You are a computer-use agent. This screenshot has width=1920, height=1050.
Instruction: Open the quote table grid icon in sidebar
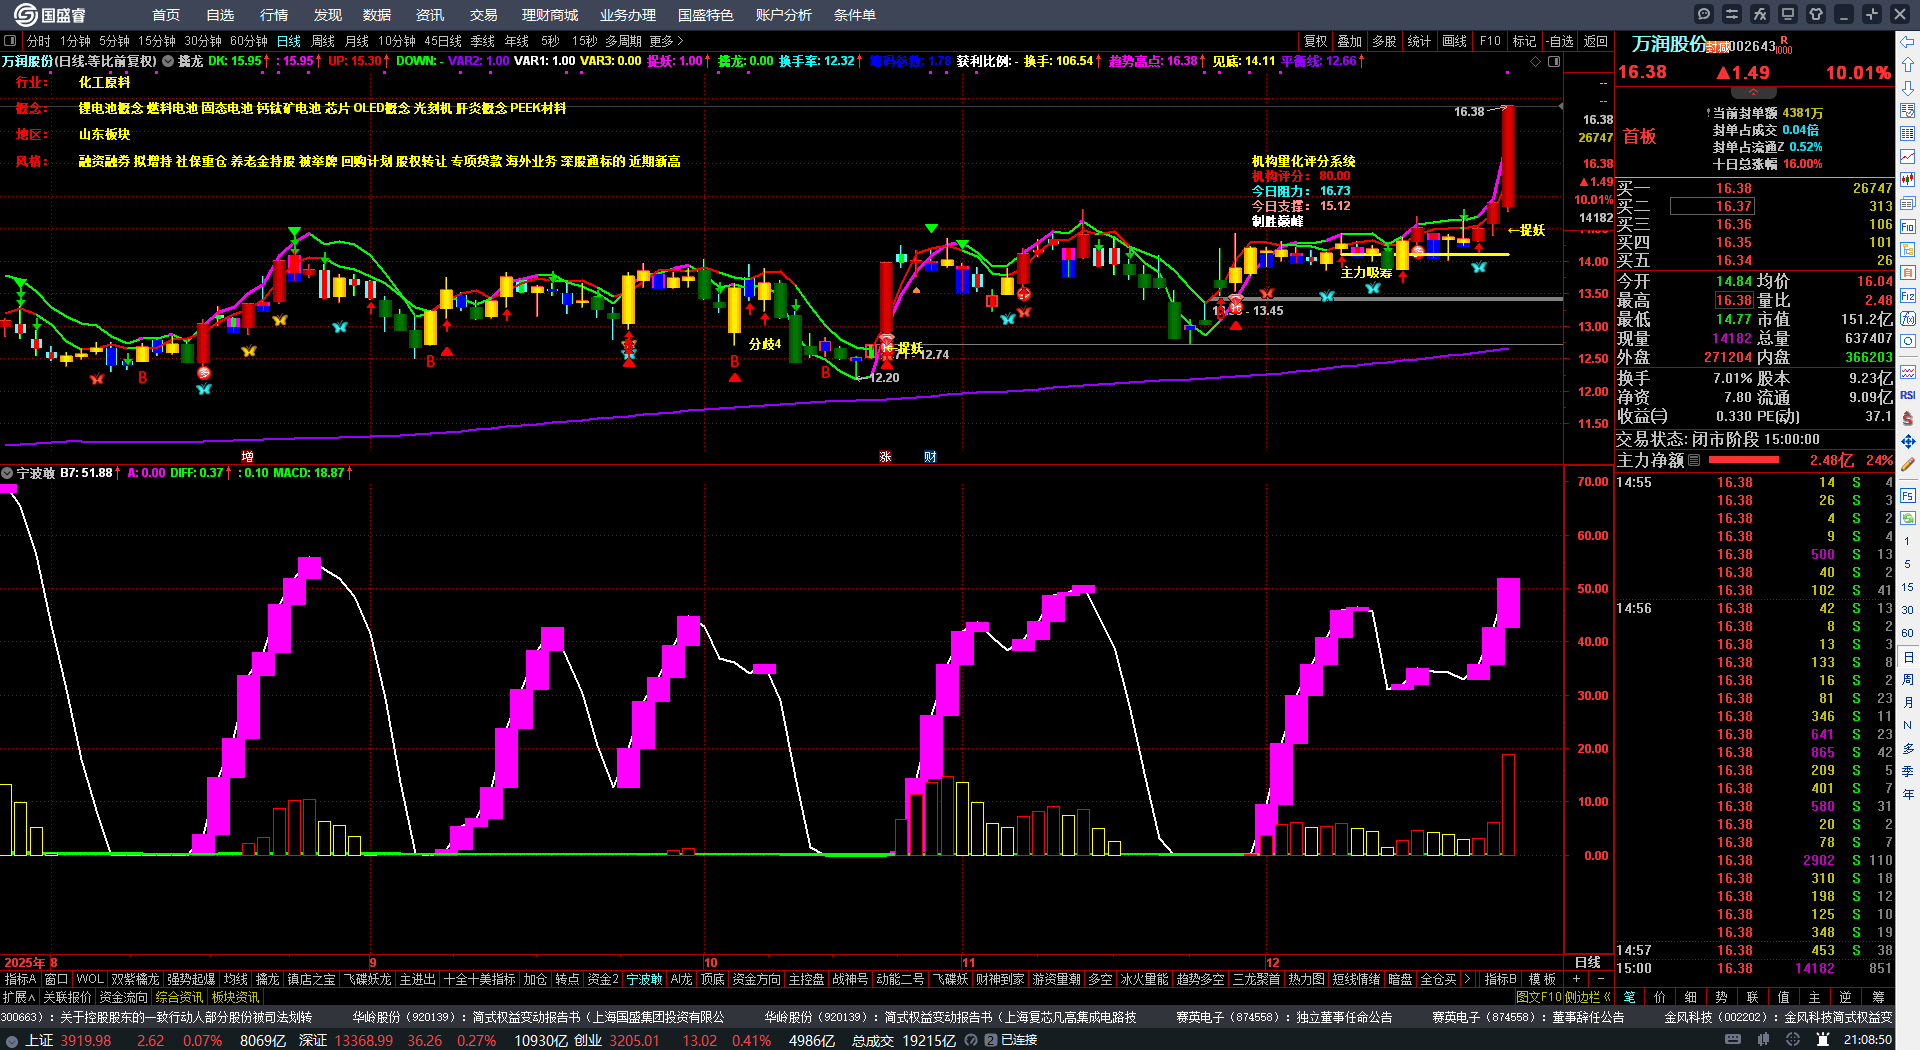click(1908, 134)
